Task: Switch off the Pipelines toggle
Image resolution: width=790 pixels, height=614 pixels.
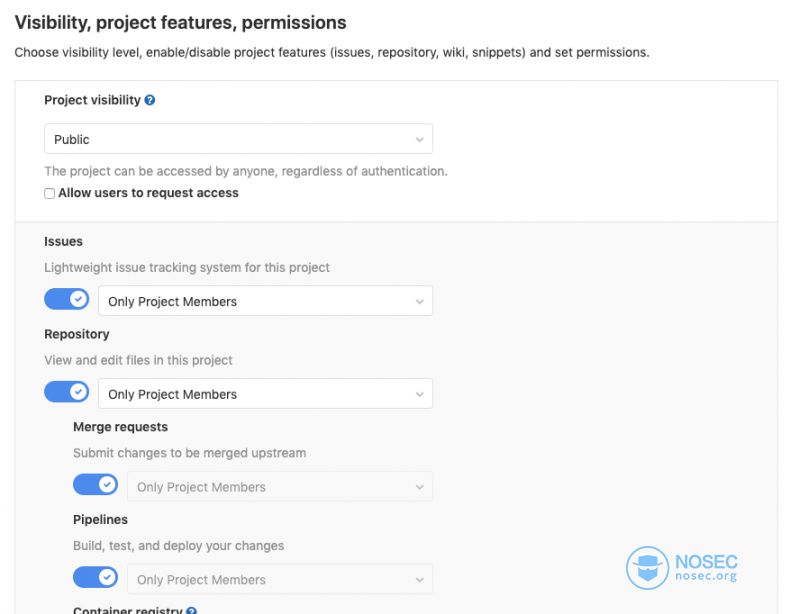Action: point(95,577)
